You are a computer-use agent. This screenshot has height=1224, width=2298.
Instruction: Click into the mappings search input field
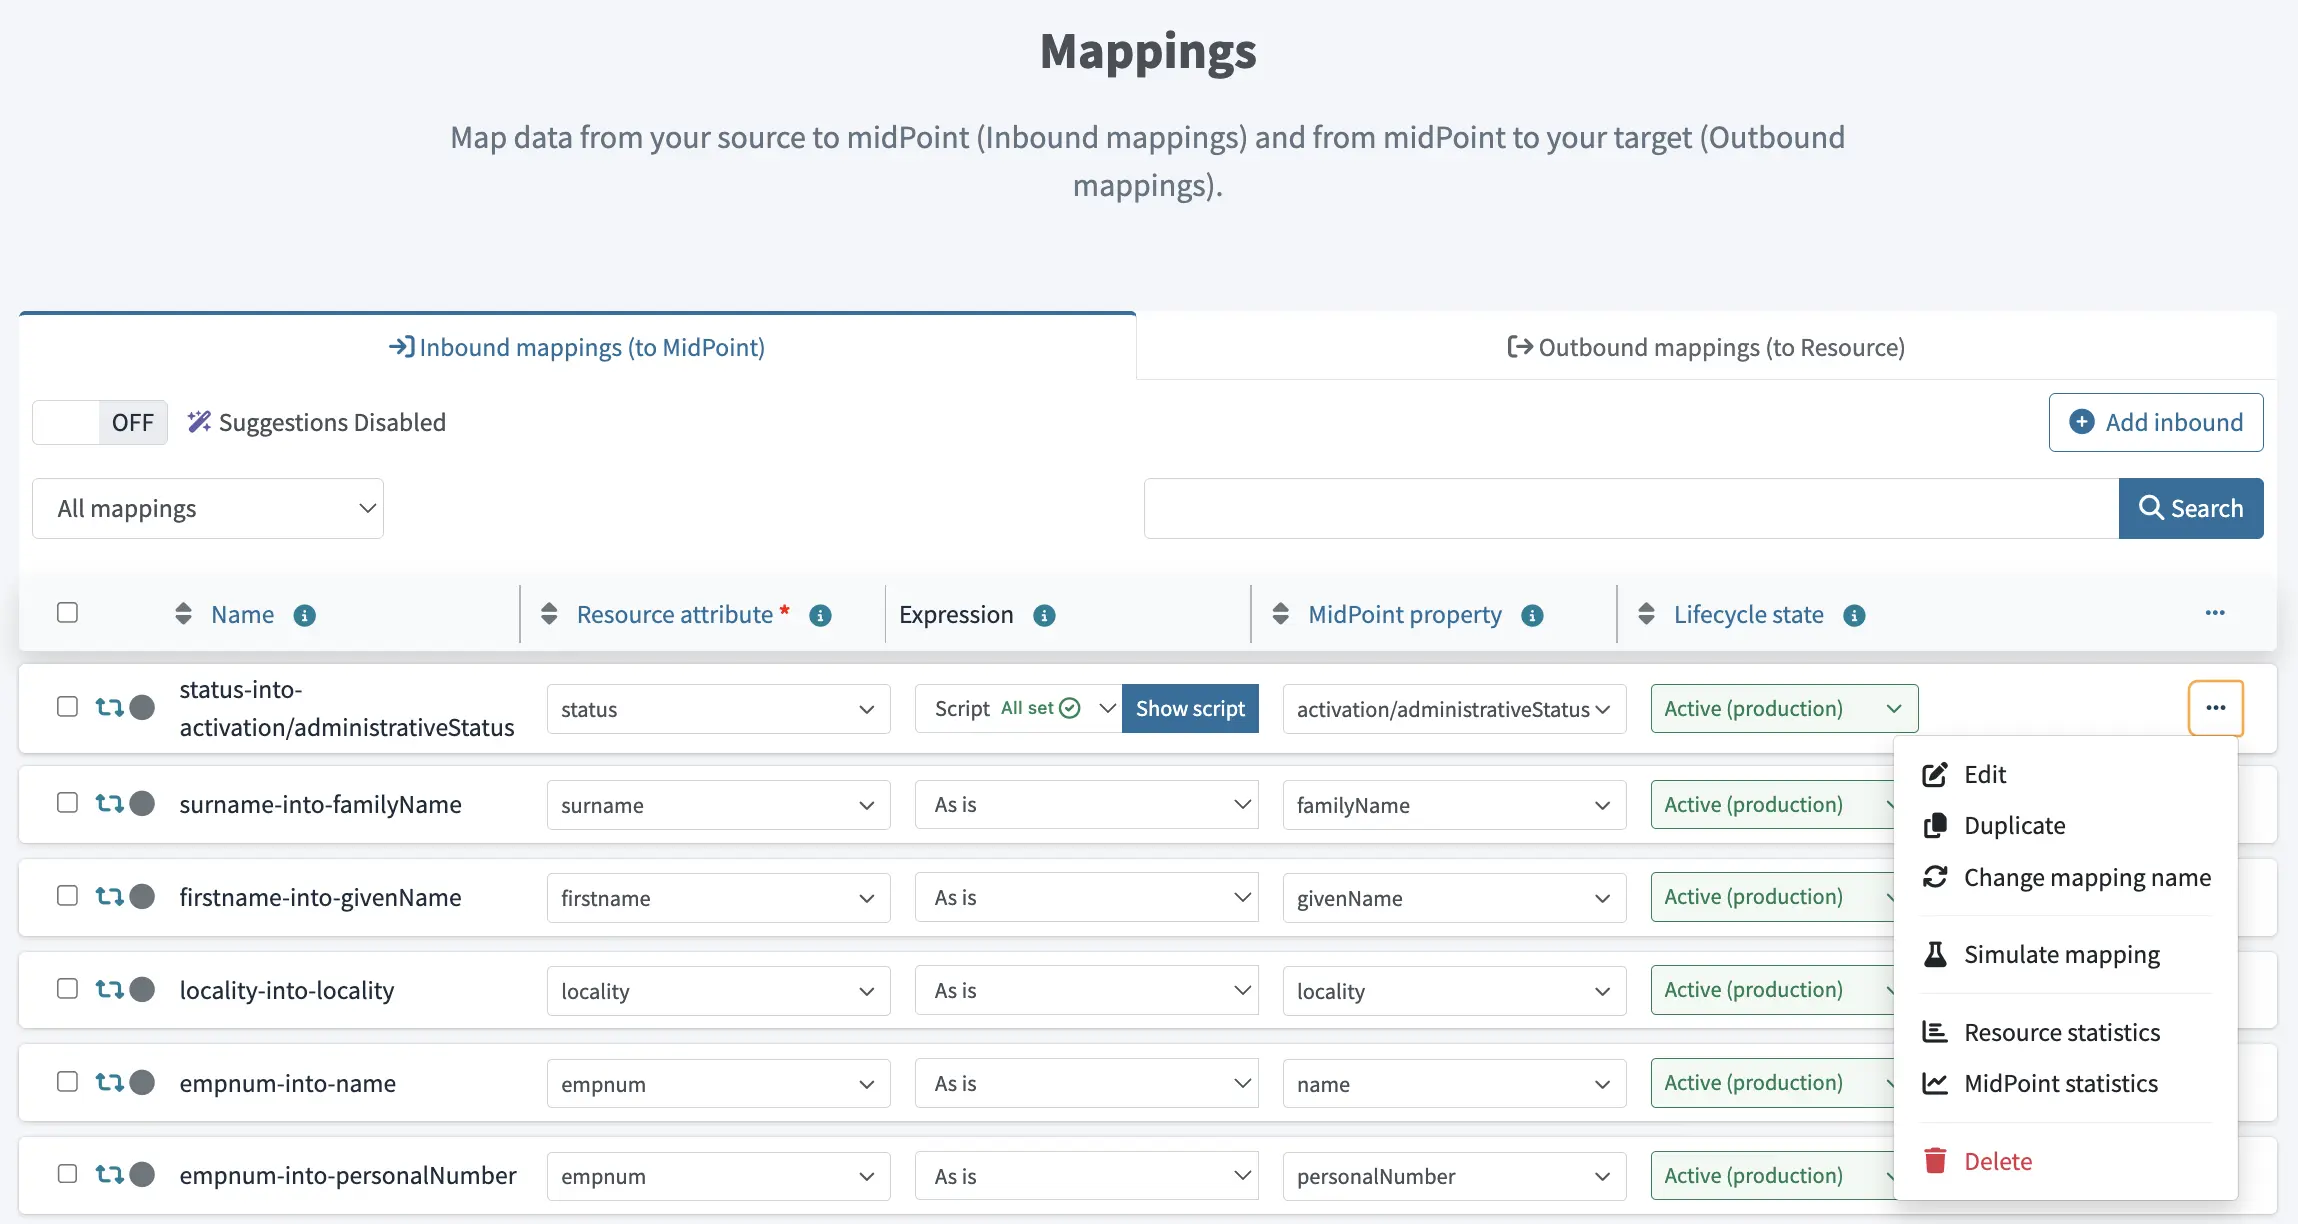[x=1631, y=508]
